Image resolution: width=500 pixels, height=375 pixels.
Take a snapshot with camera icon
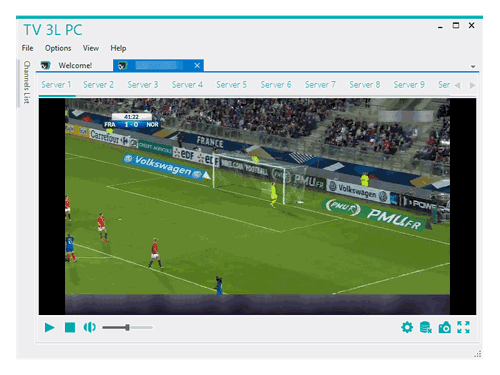click(x=445, y=327)
